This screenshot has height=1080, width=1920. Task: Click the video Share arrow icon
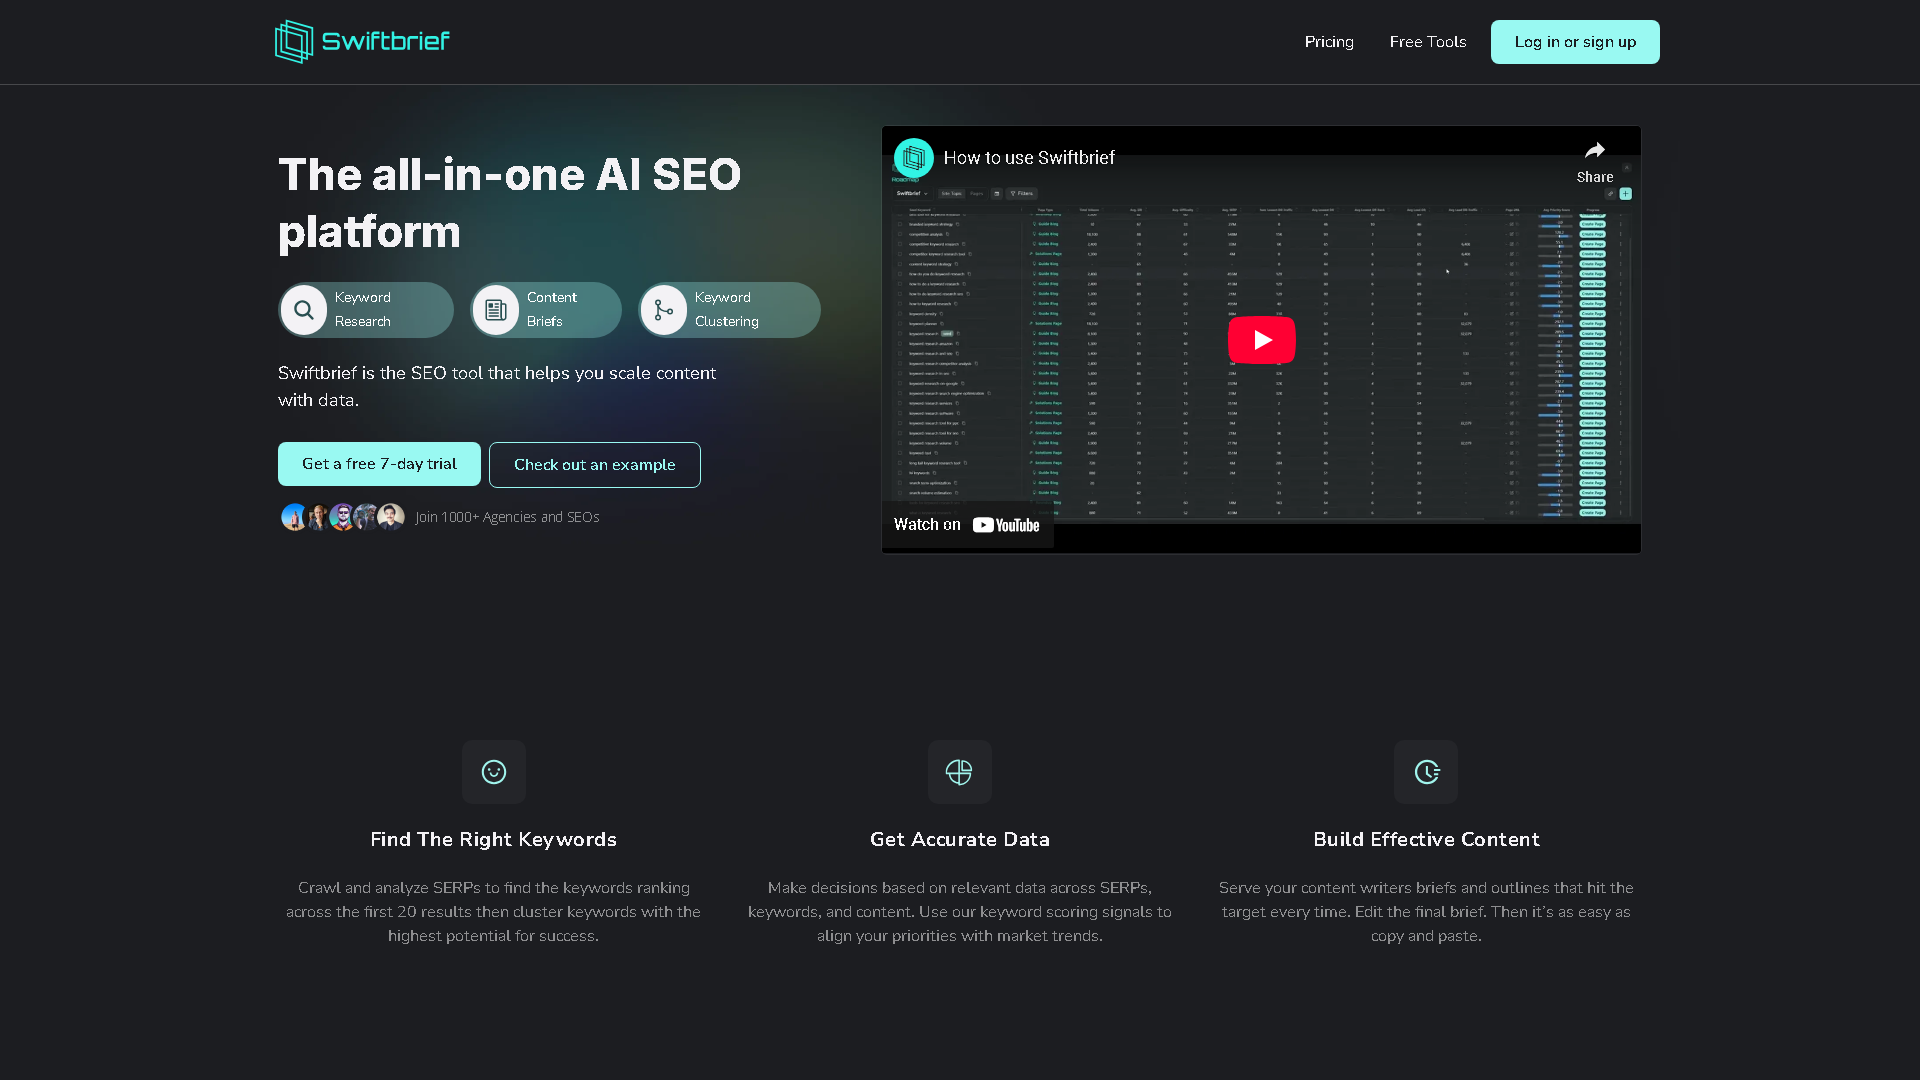click(1595, 151)
